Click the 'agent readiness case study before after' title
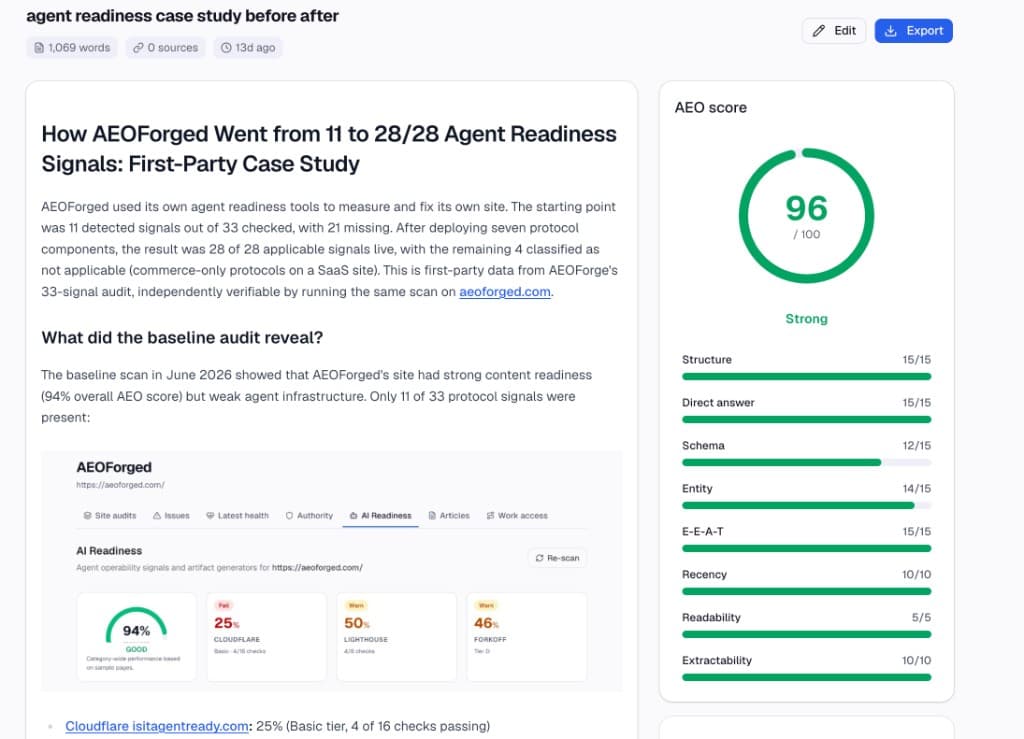The width and height of the screenshot is (1024, 739). pos(182,16)
